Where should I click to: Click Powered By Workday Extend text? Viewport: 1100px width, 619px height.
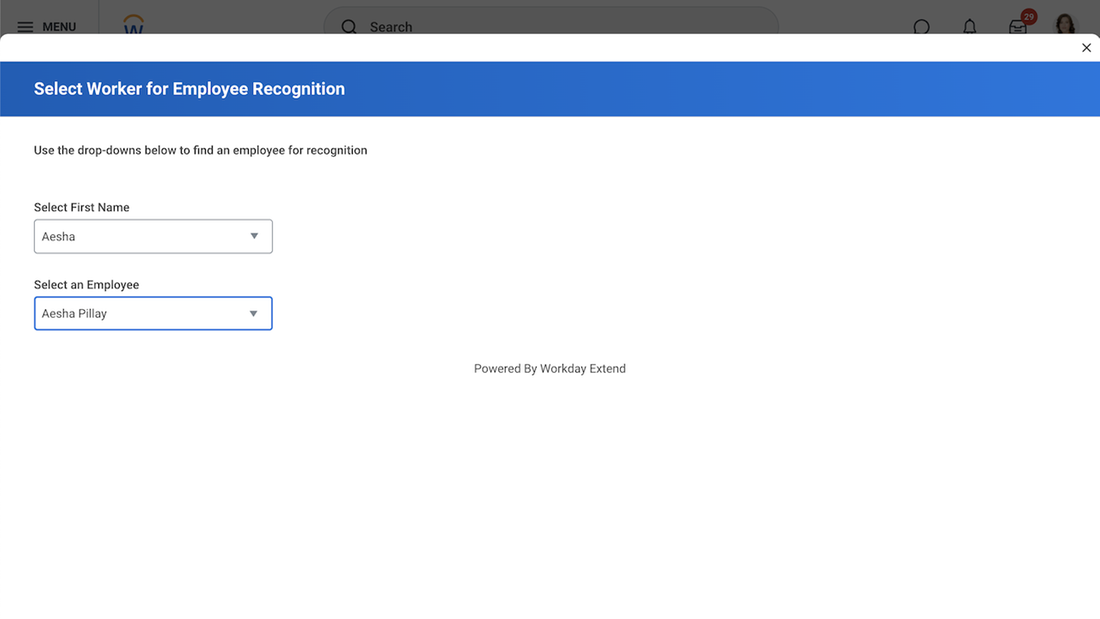click(x=549, y=368)
